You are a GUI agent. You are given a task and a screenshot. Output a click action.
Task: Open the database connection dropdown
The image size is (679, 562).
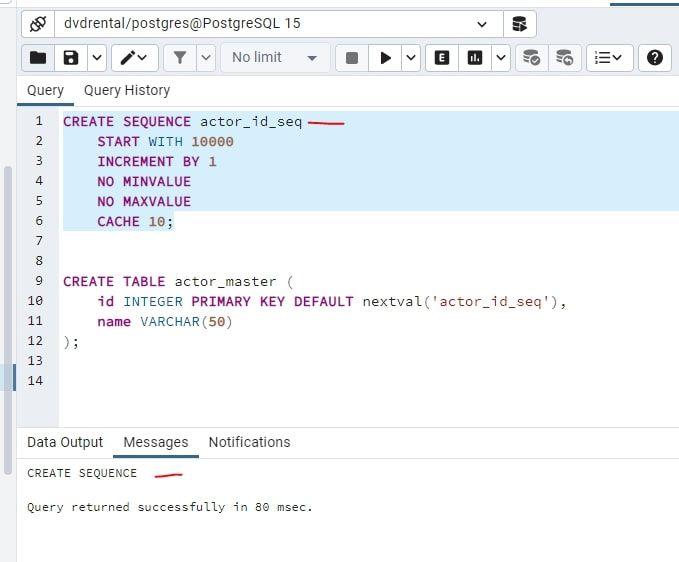point(279,24)
